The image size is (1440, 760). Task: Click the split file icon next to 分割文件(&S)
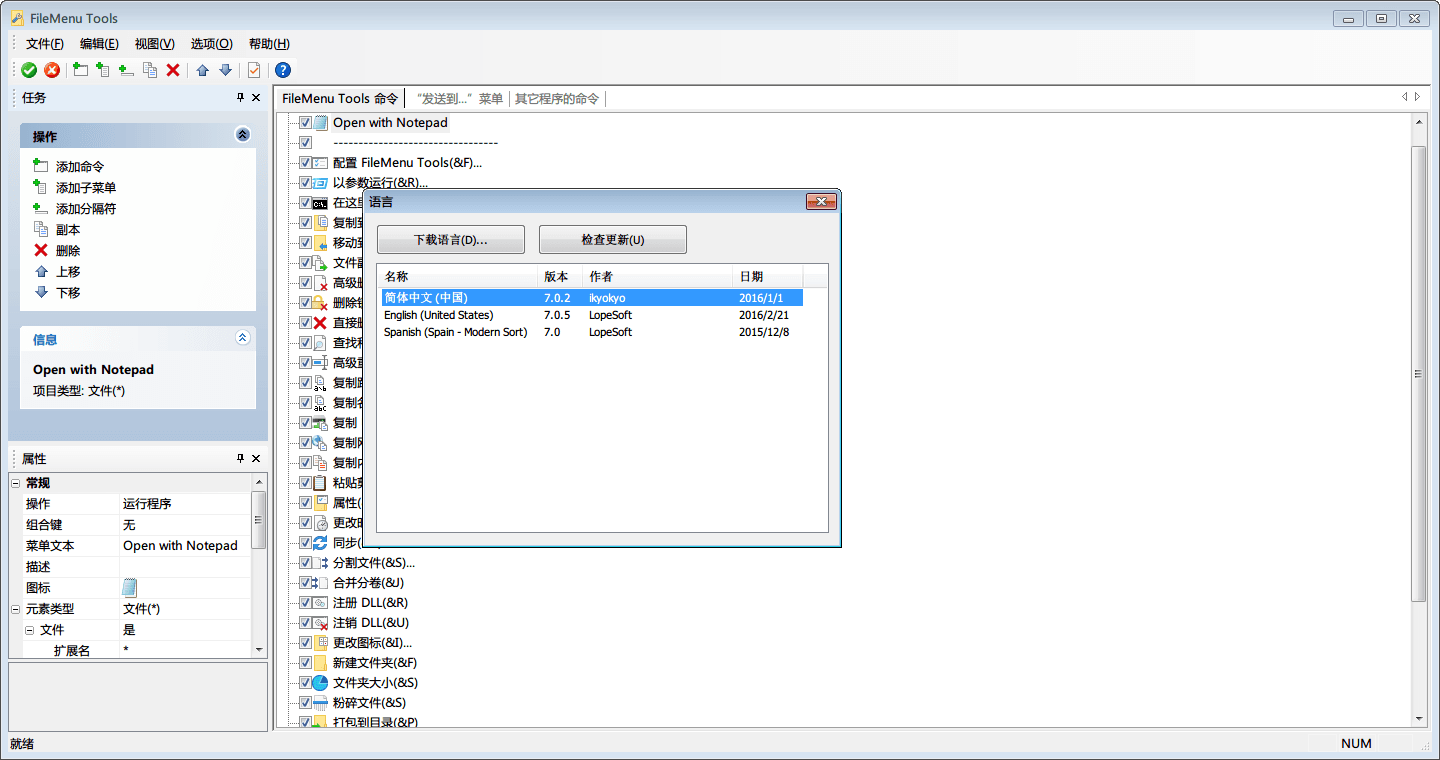(x=321, y=563)
